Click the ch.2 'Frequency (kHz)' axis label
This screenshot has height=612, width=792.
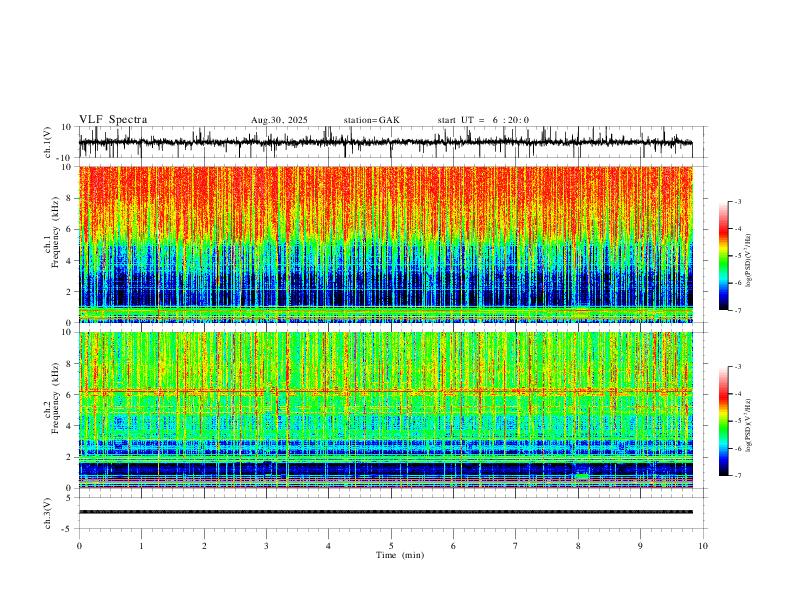click(x=56, y=398)
